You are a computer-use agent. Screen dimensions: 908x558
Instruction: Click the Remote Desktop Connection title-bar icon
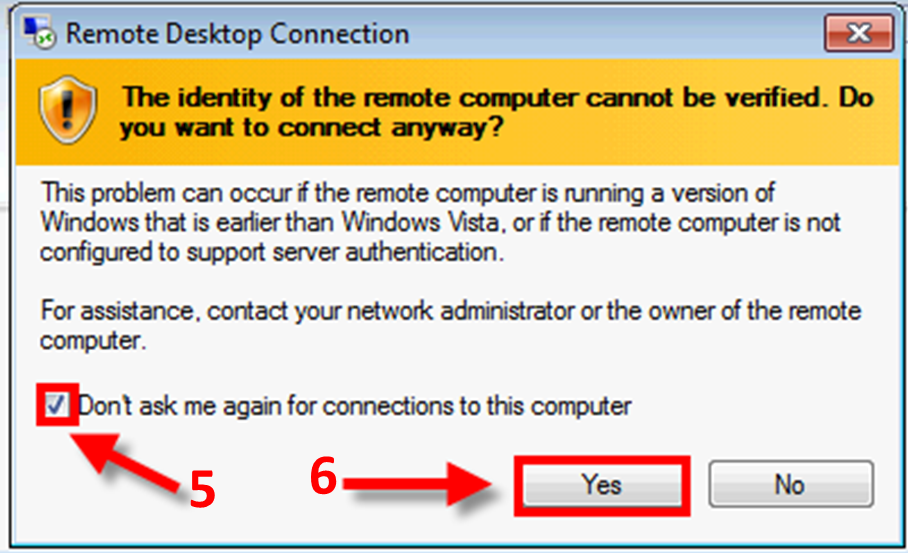[39, 33]
